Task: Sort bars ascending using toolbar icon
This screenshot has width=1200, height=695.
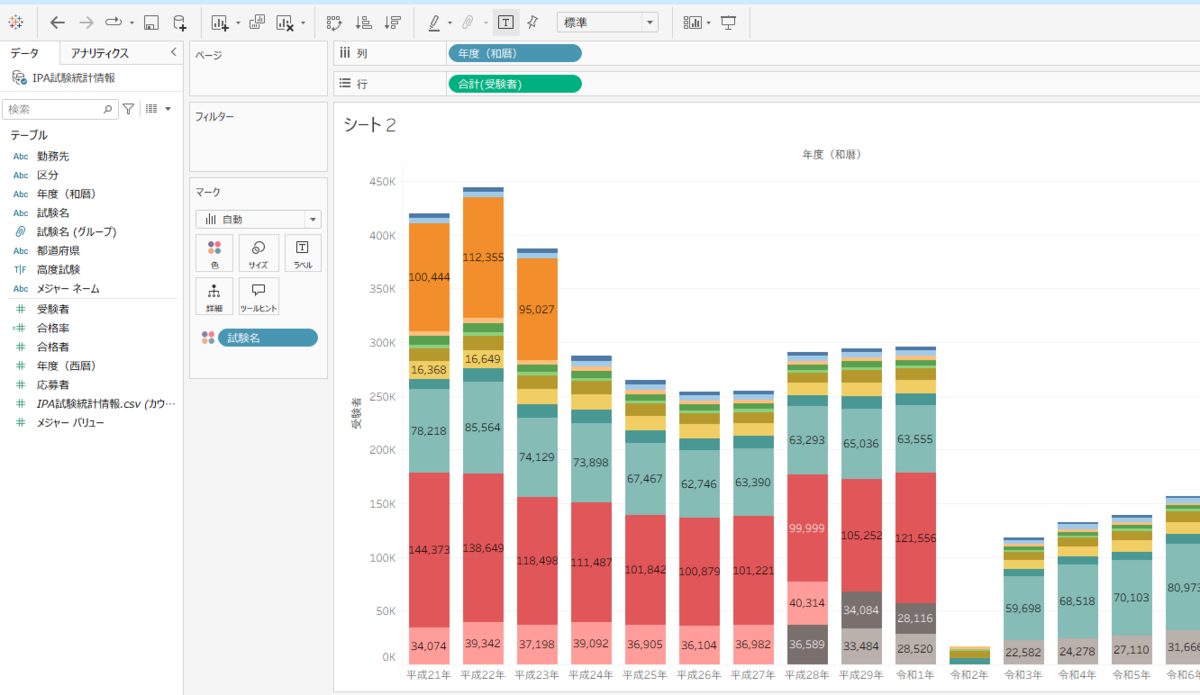Action: (x=364, y=22)
